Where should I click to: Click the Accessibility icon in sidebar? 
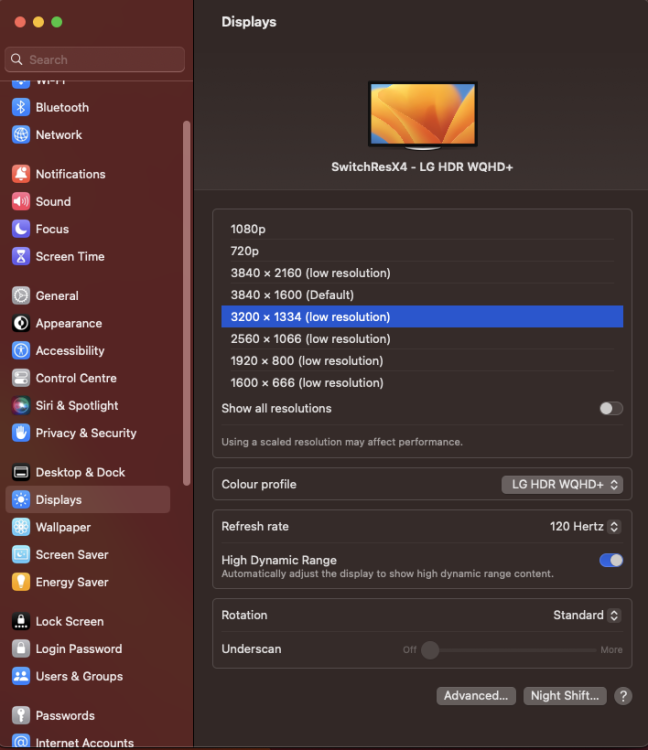pyautogui.click(x=21, y=351)
